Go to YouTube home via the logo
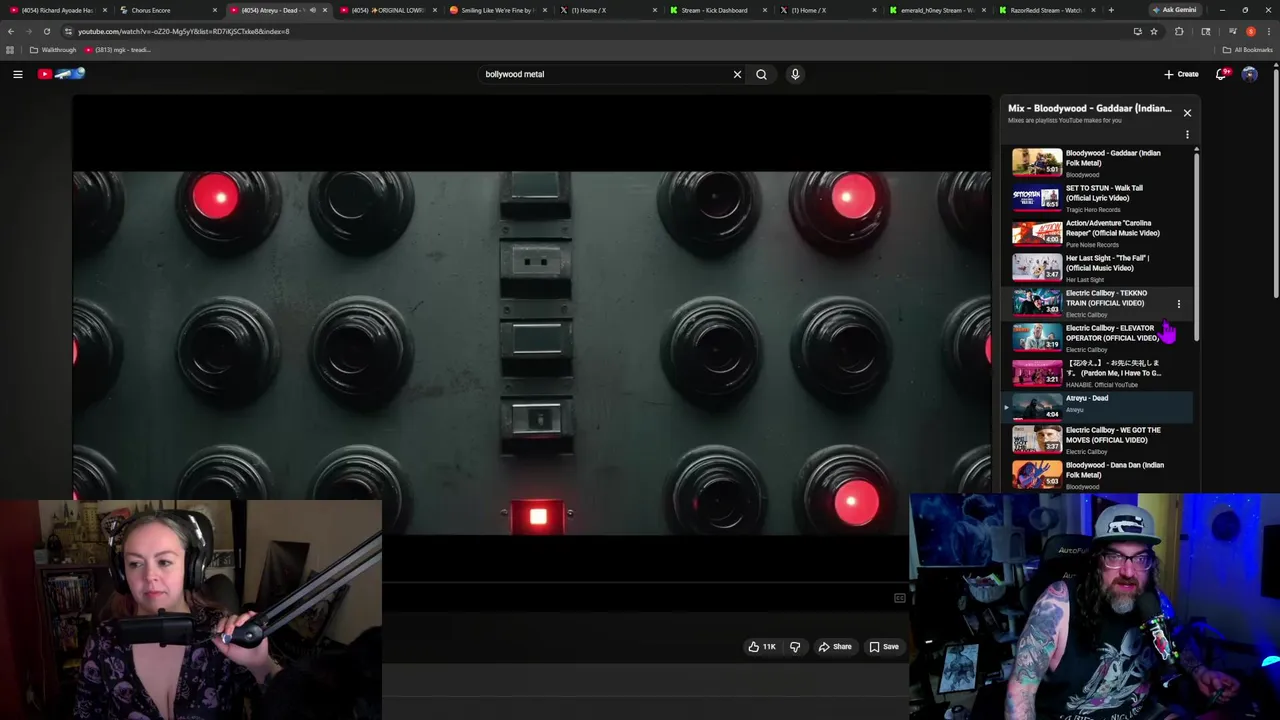 pos(62,74)
